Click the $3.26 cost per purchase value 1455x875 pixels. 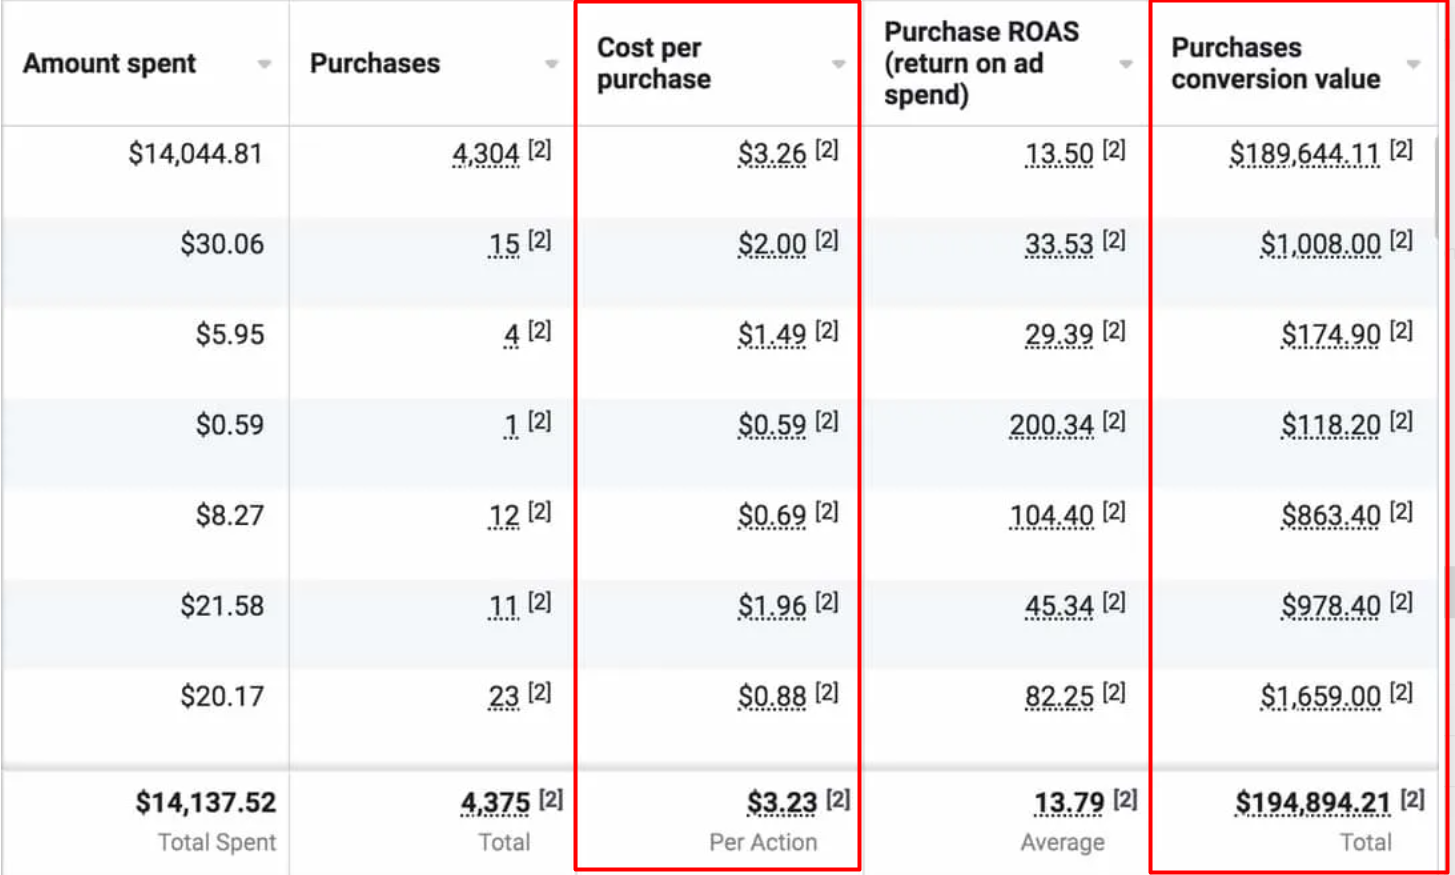tap(772, 154)
